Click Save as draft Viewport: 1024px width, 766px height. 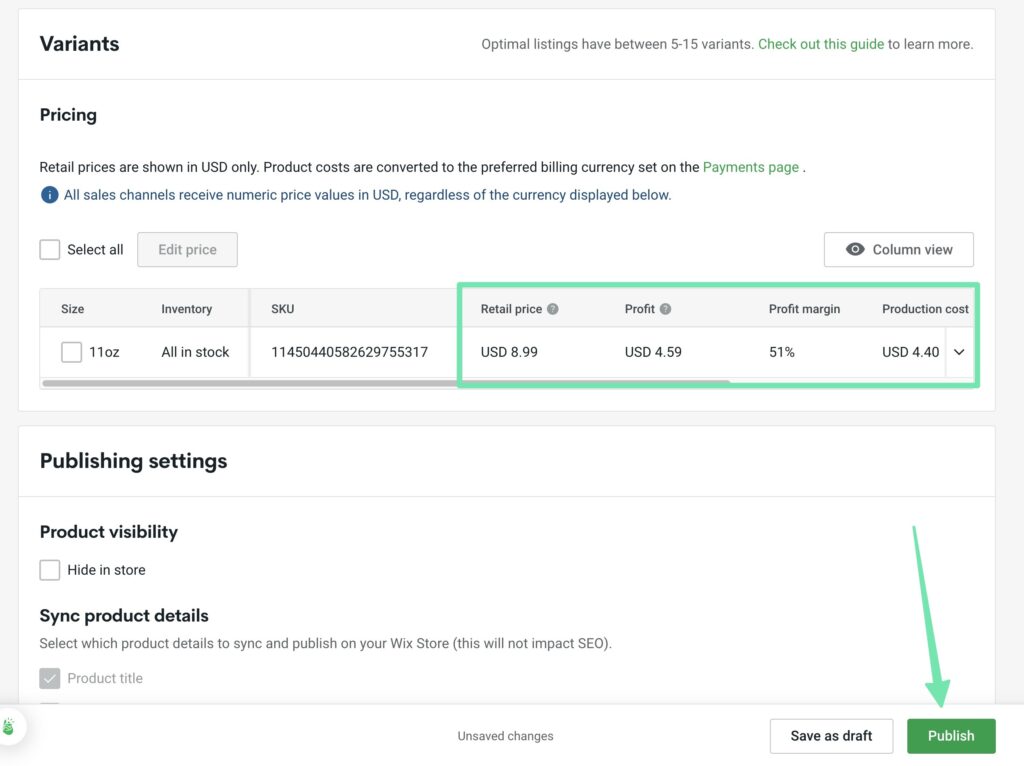tap(831, 736)
